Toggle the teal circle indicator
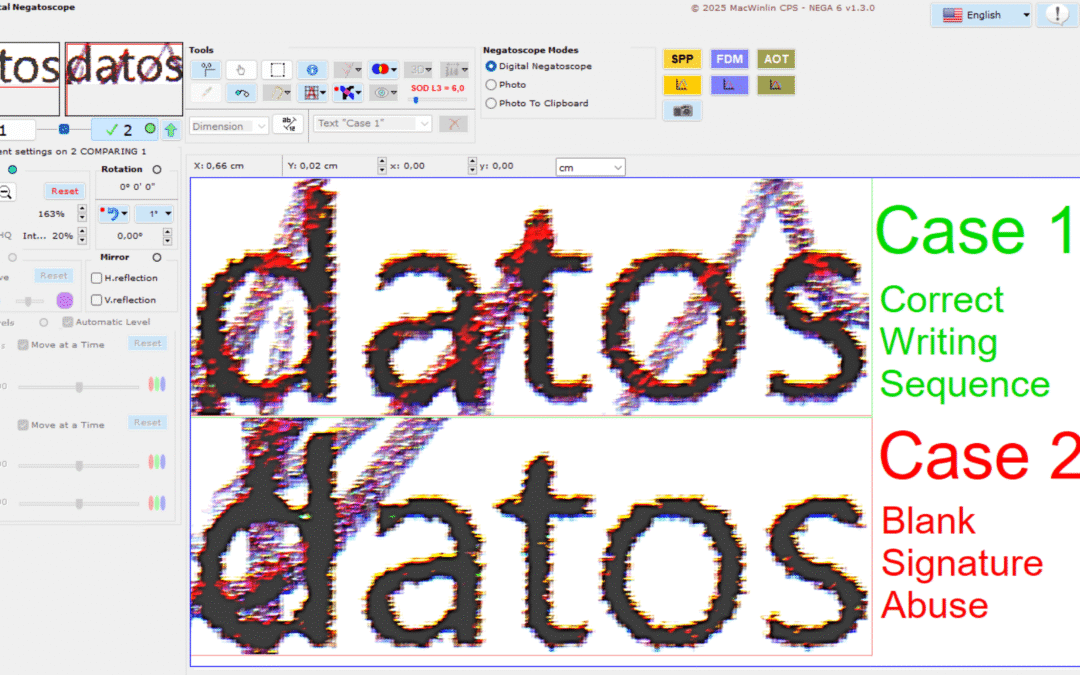Viewport: 1080px width, 675px height. coord(12,169)
